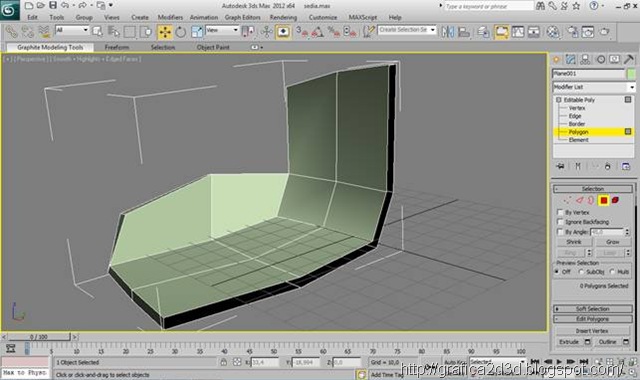This screenshot has width=640, height=380.
Task: Open the Modify panel tab icon
Action: pyautogui.click(x=571, y=60)
